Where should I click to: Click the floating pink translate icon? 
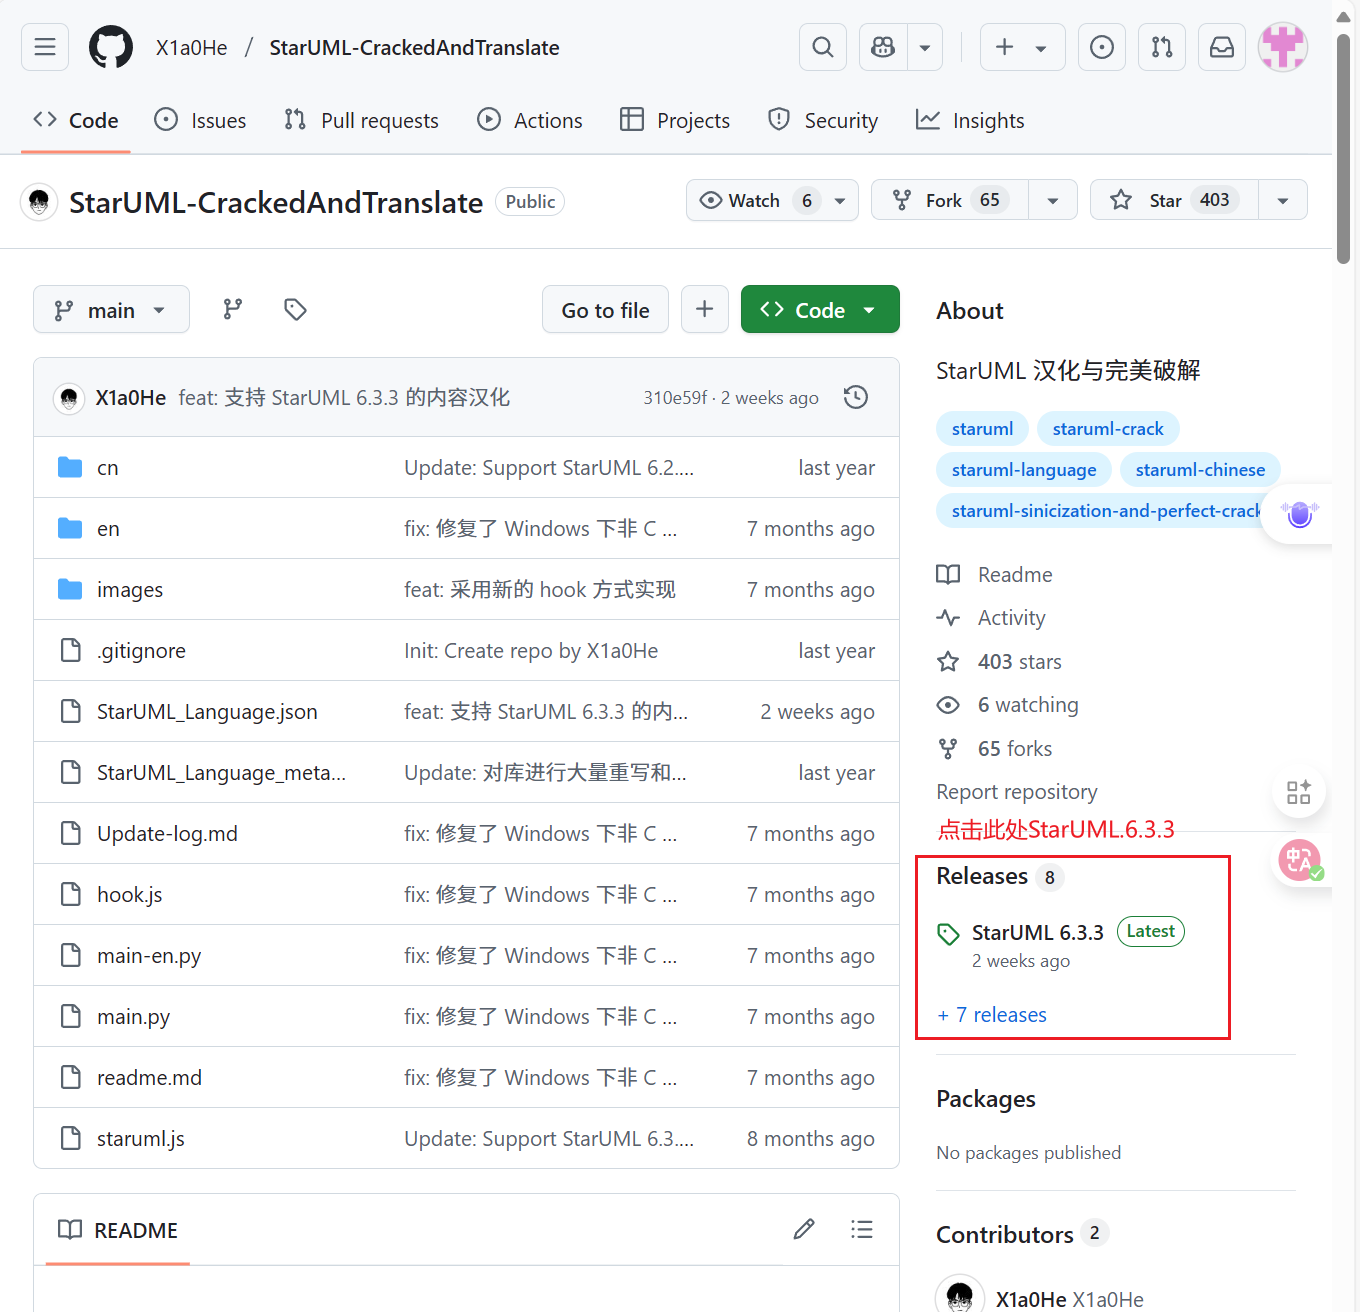pyautogui.click(x=1300, y=860)
